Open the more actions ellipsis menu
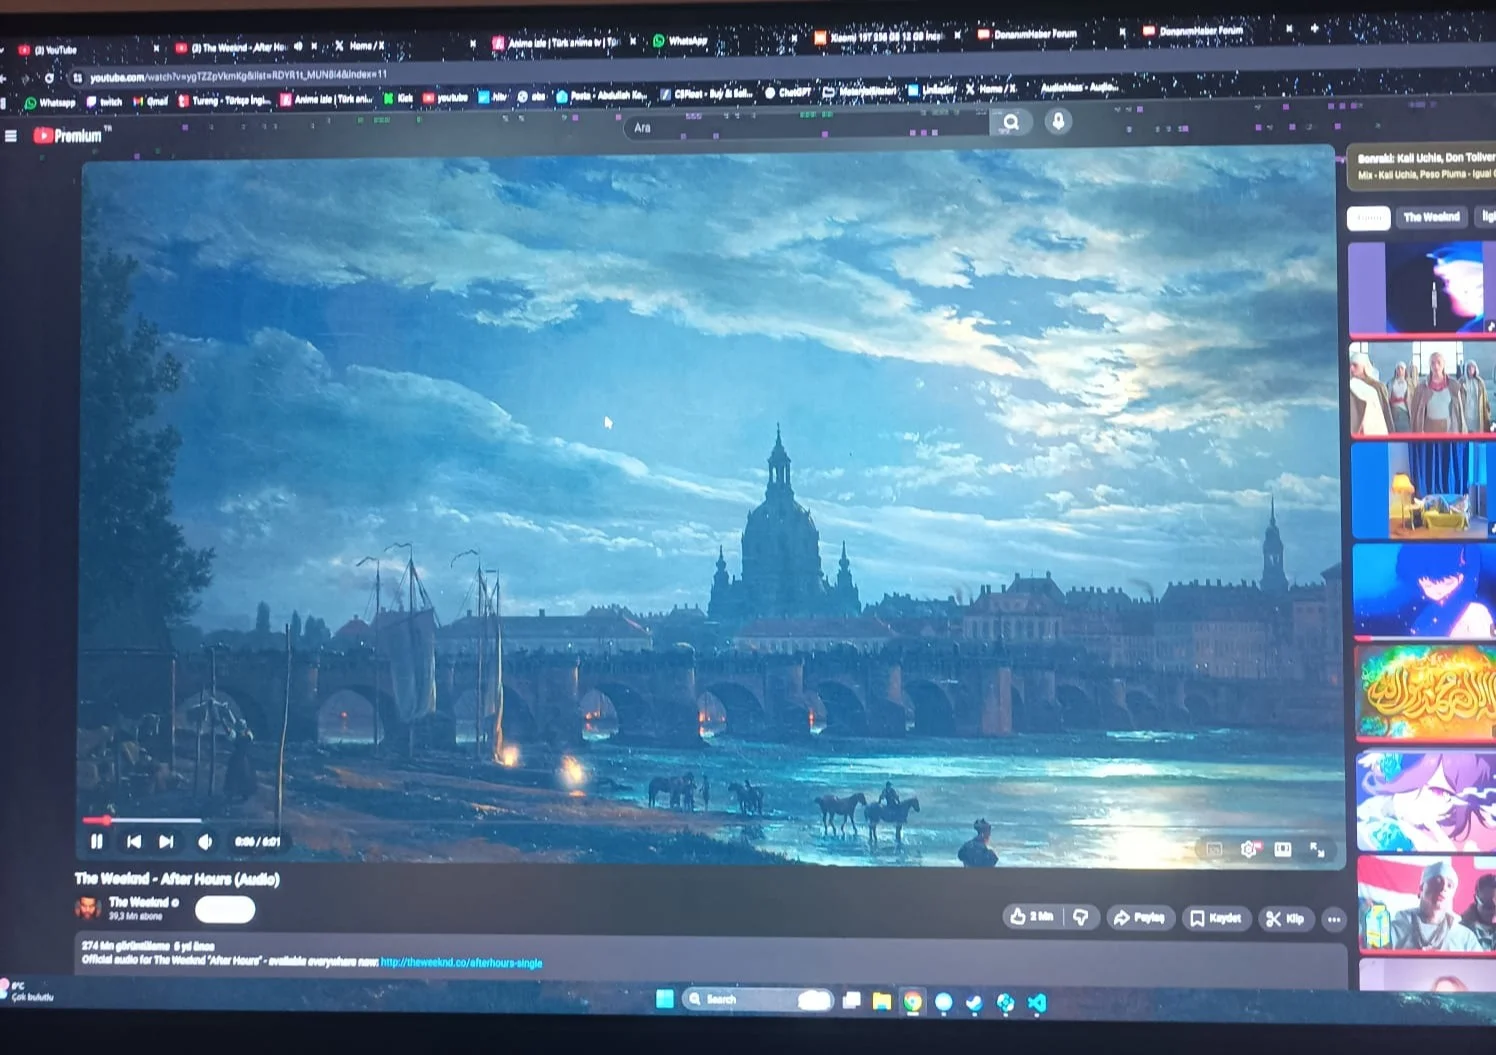The height and width of the screenshot is (1055, 1496). pyautogui.click(x=1334, y=920)
